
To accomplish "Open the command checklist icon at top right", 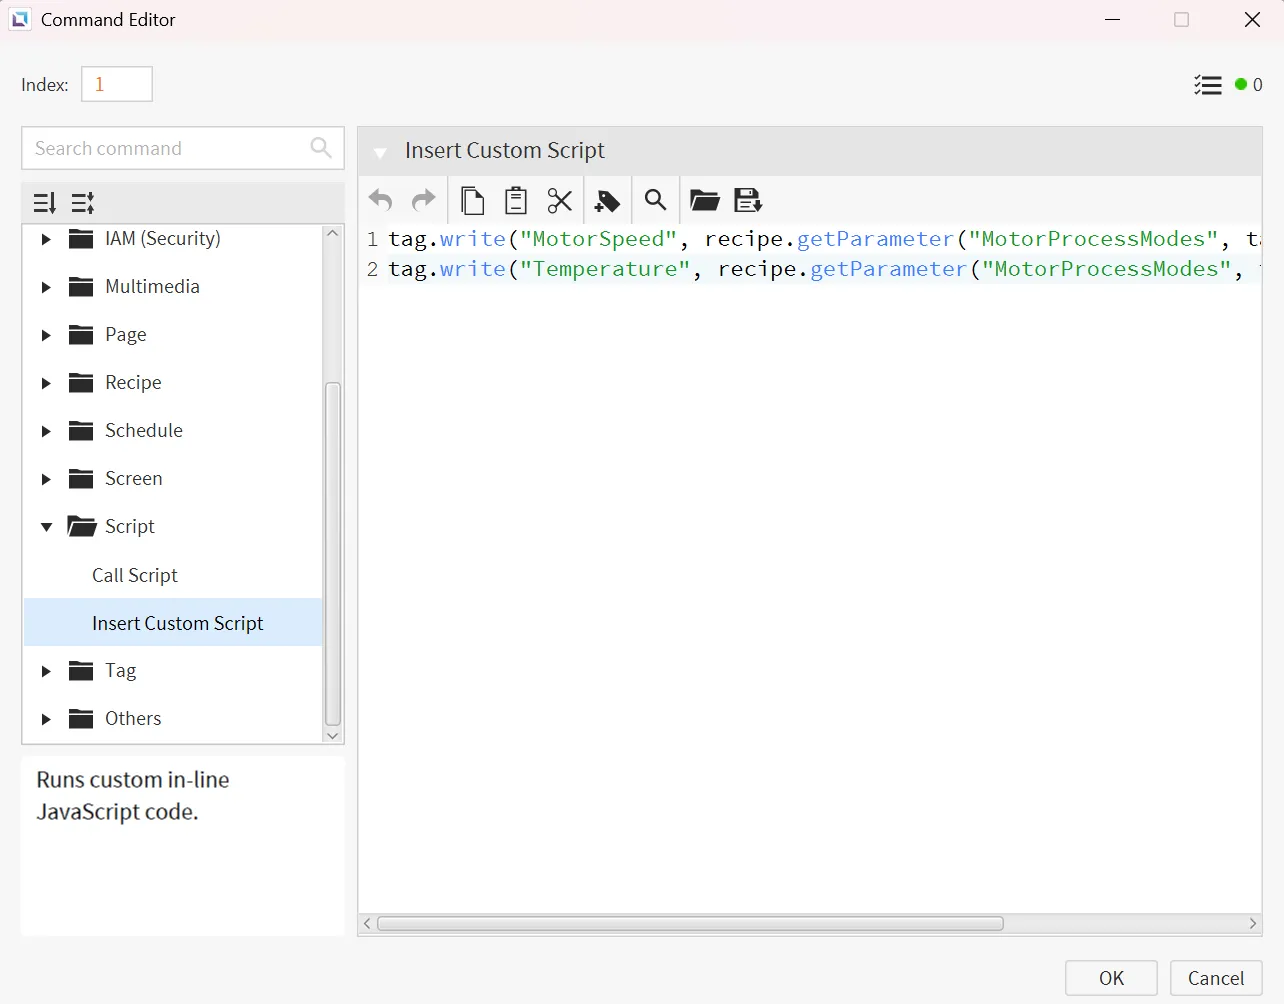I will pos(1207,85).
